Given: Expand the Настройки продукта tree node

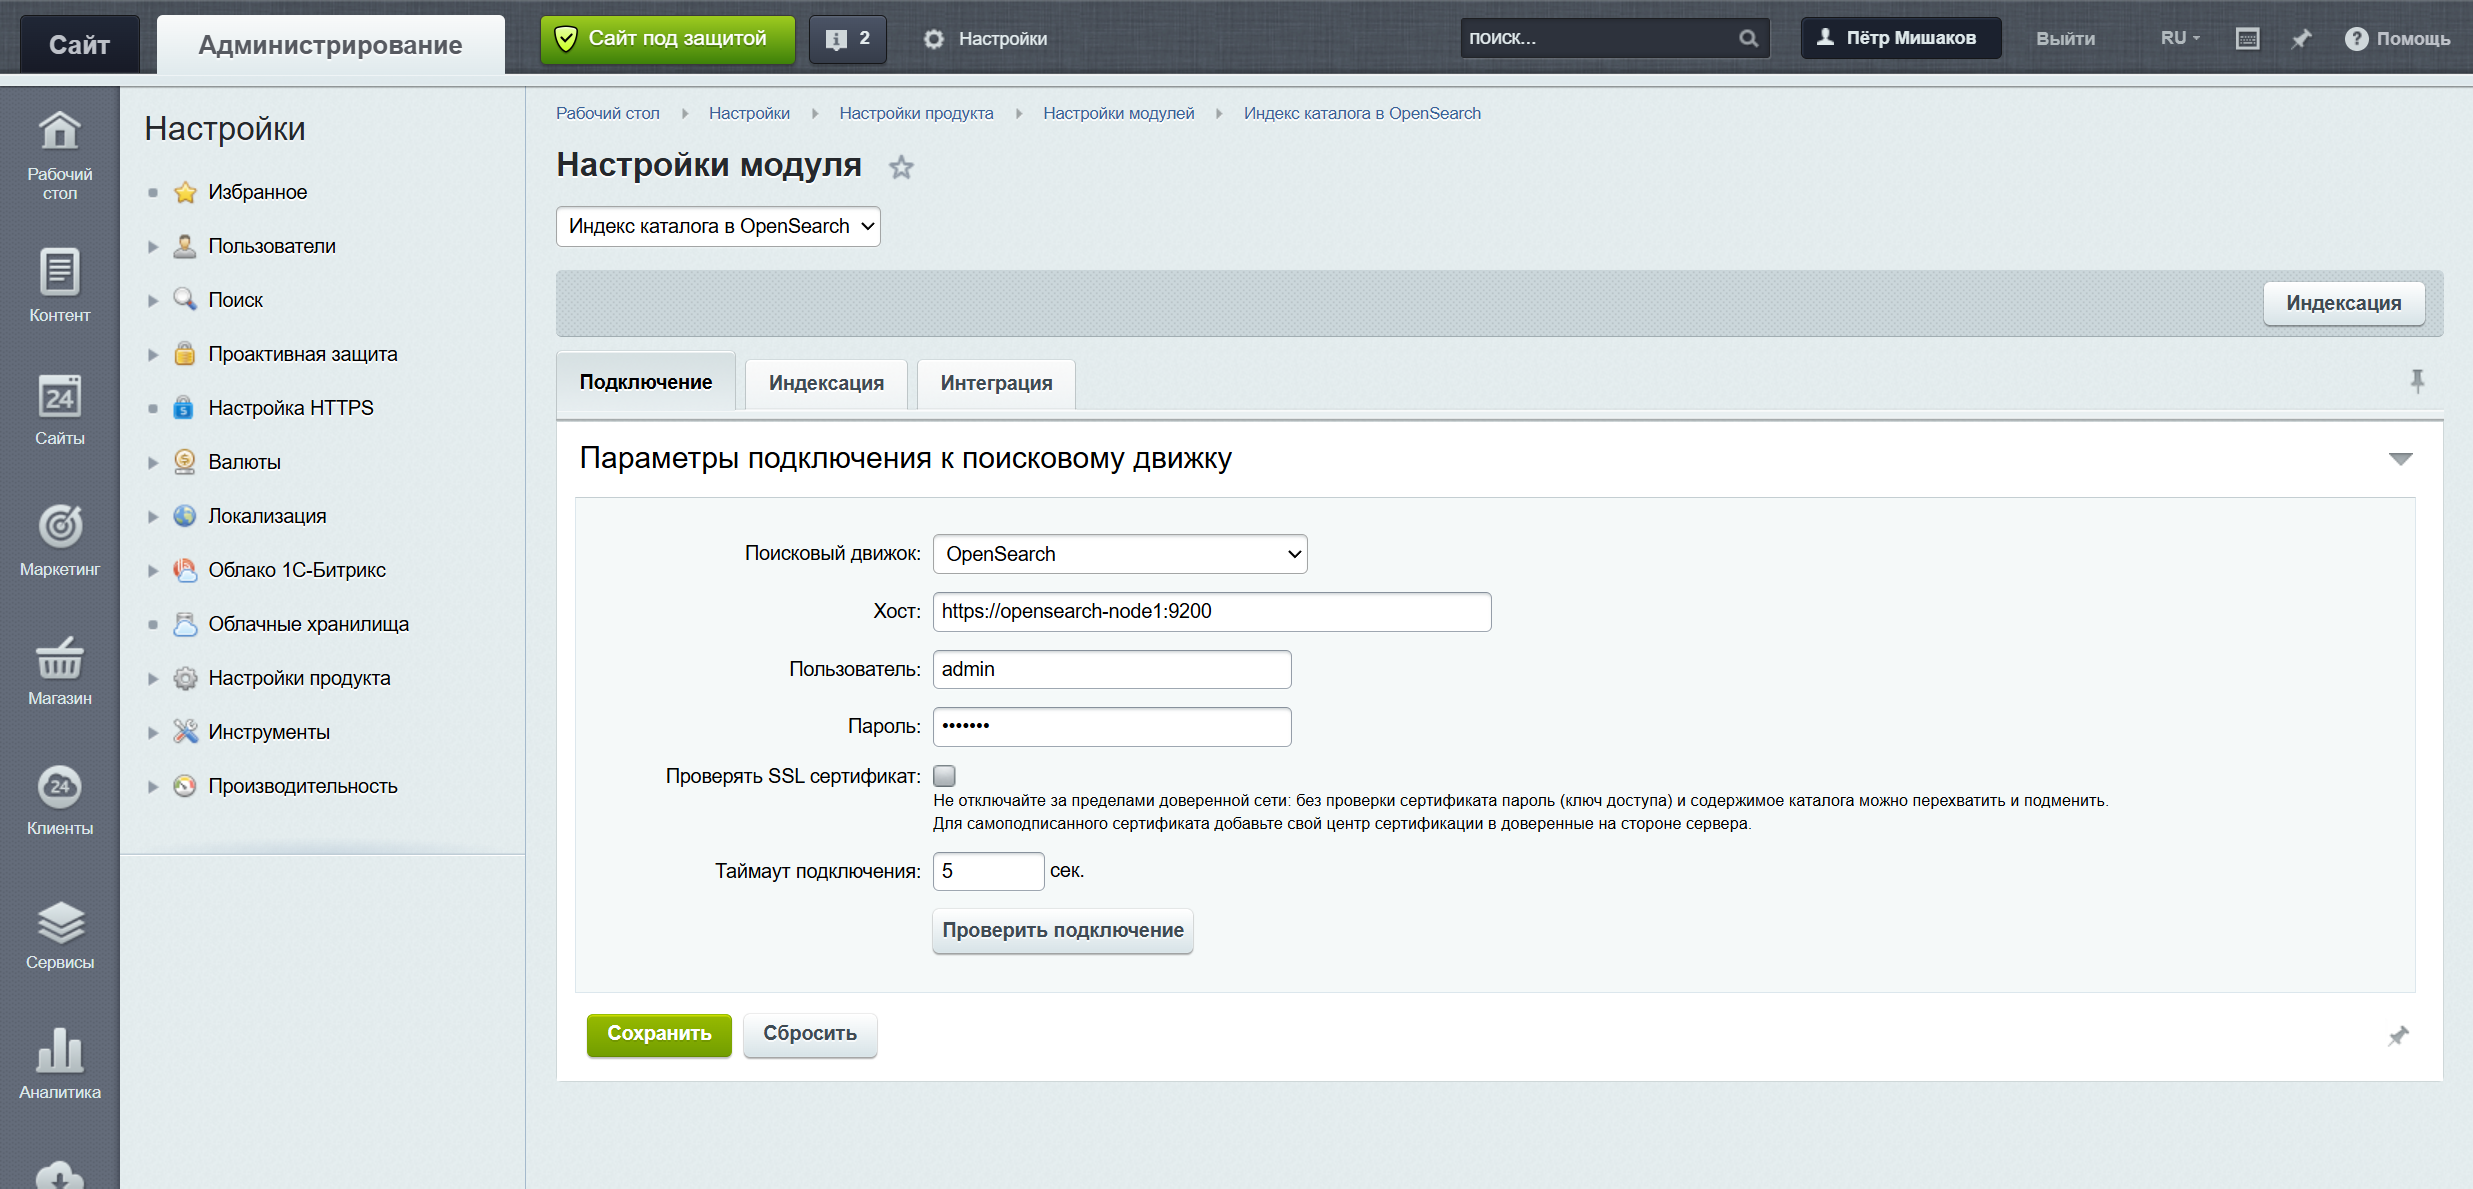Looking at the screenshot, I should (x=153, y=678).
